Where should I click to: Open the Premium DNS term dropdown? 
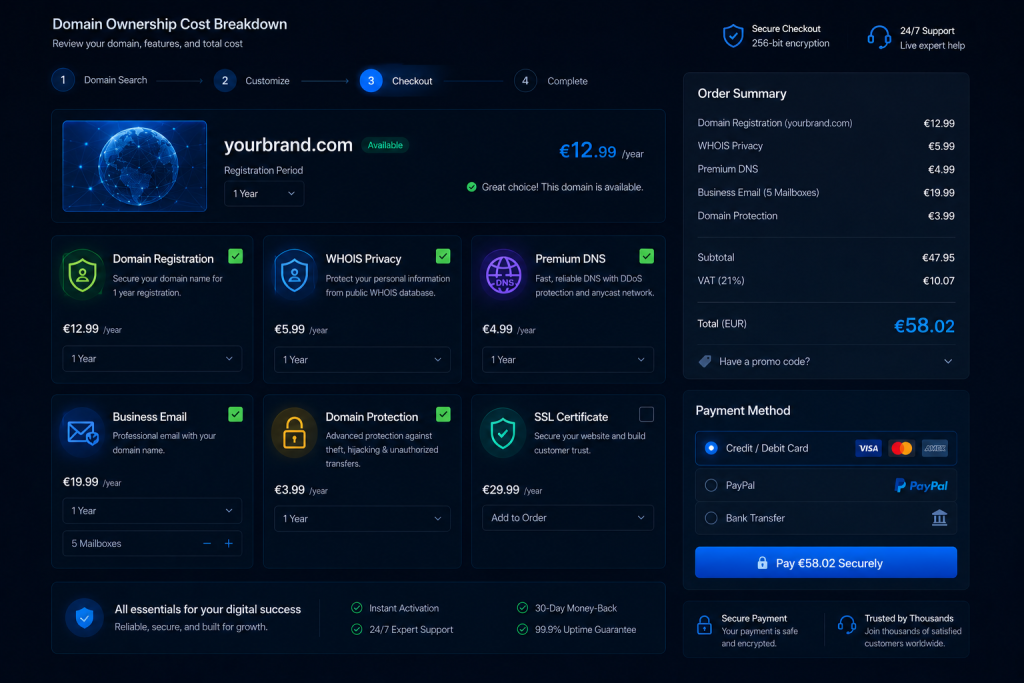[568, 360]
